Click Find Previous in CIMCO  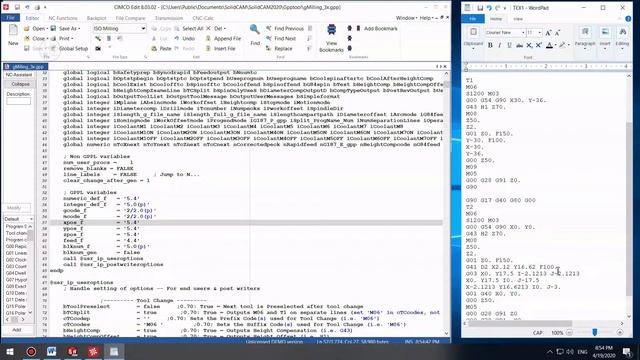pos(284,29)
